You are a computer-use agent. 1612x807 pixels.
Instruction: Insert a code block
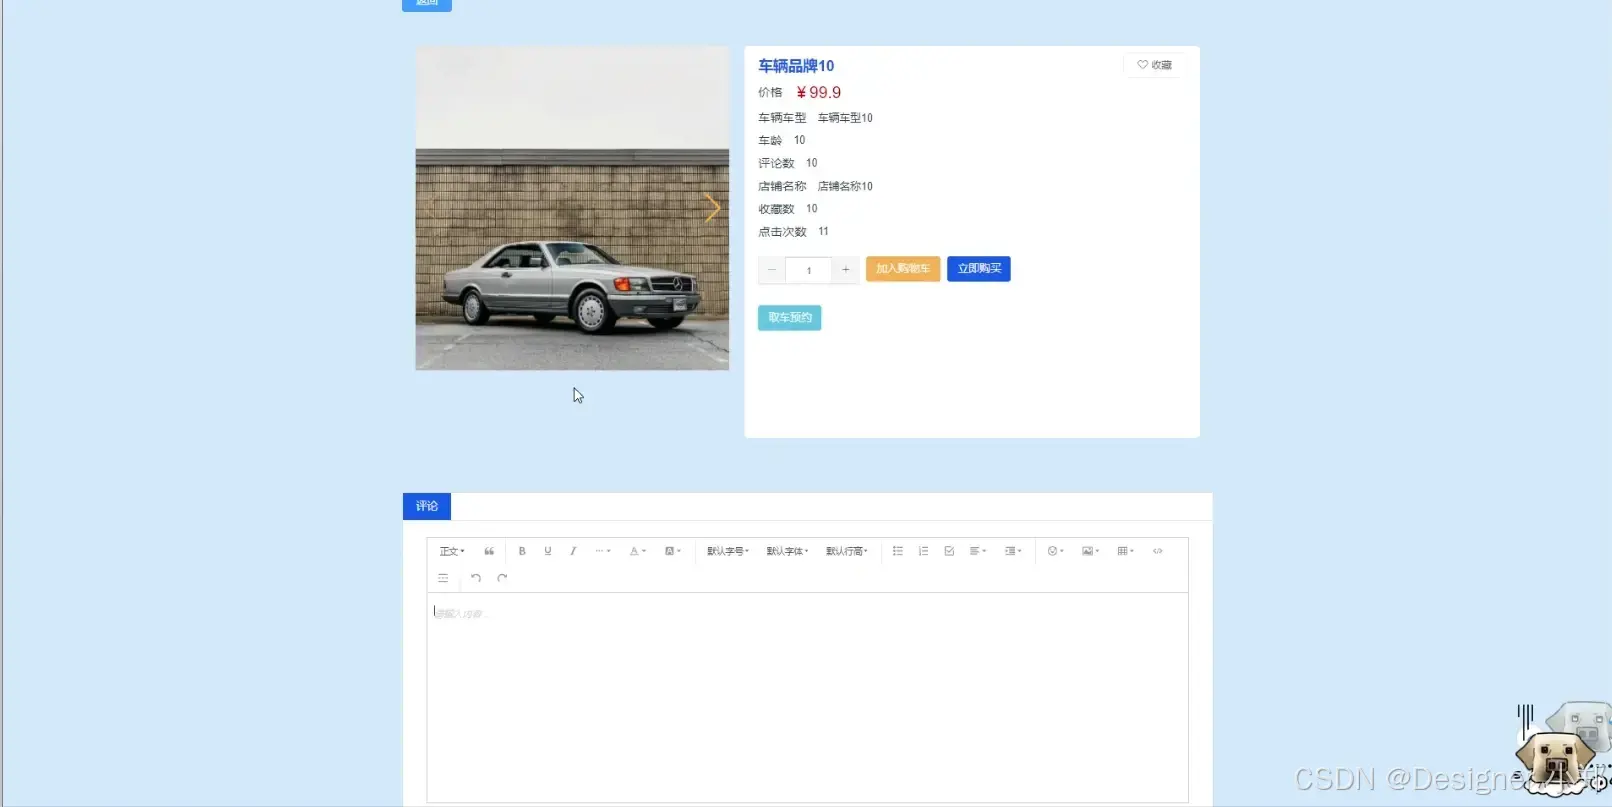(1158, 551)
